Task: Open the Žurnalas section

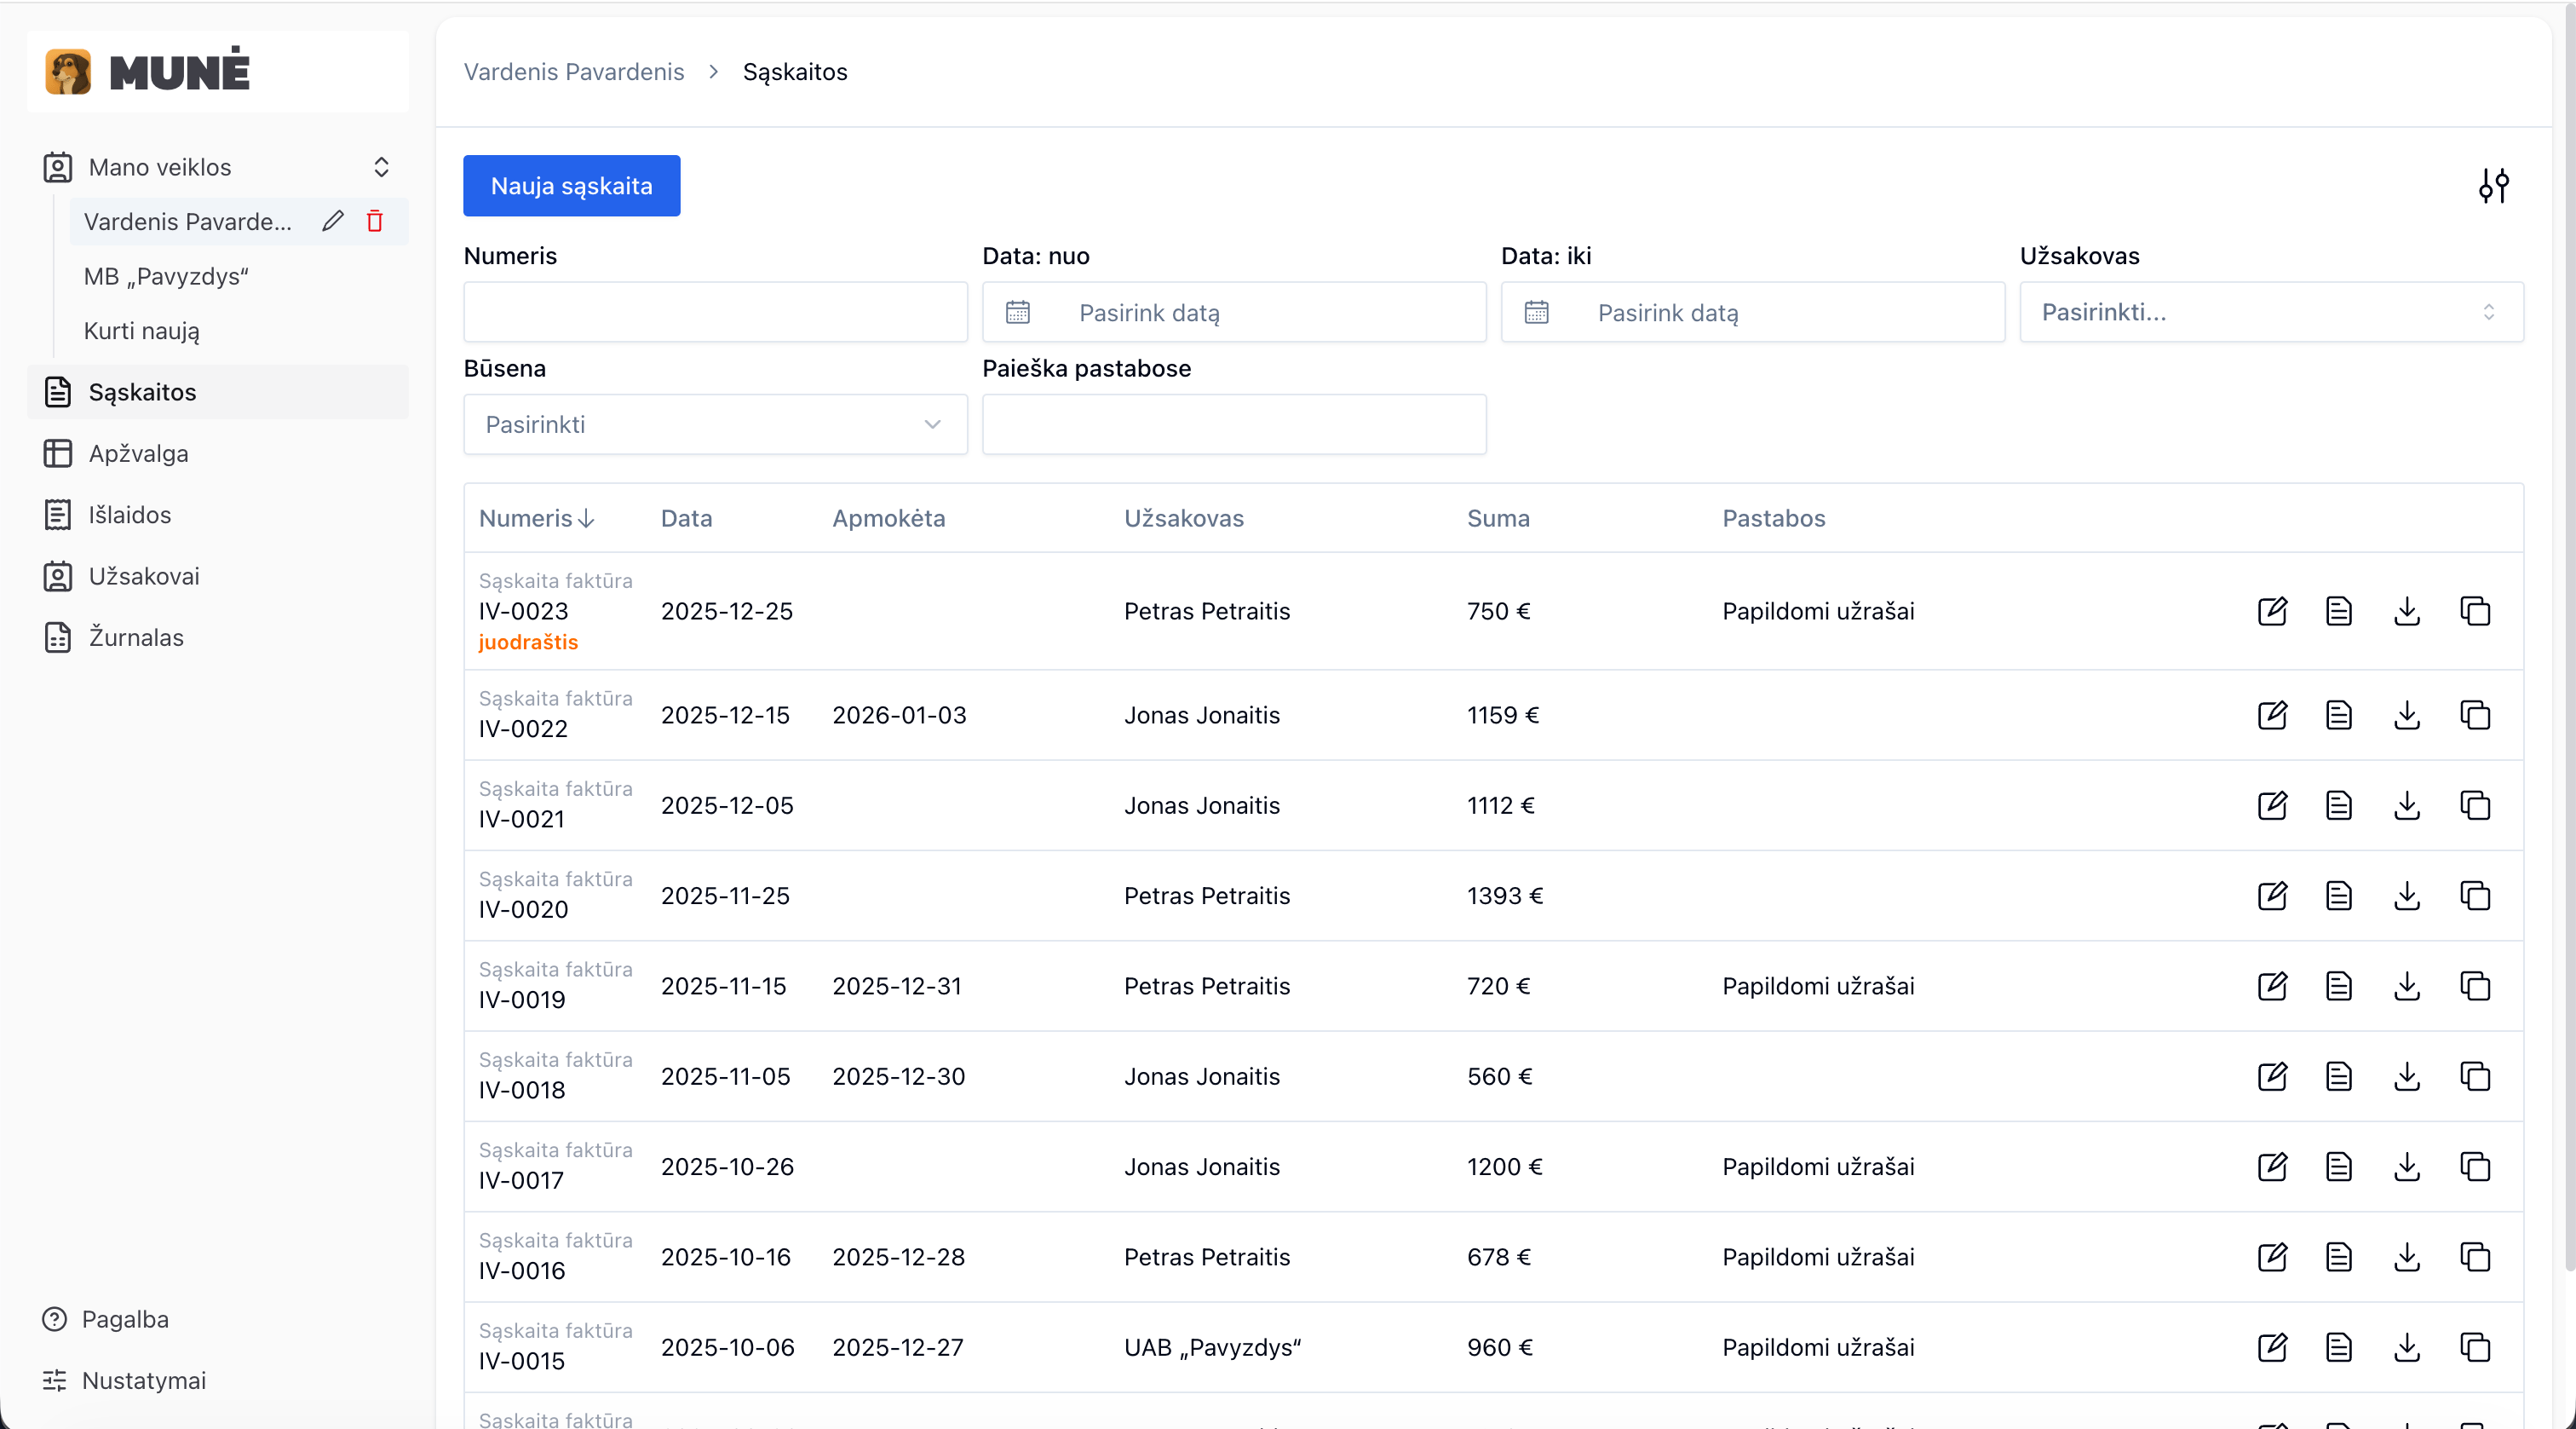Action: point(135,637)
